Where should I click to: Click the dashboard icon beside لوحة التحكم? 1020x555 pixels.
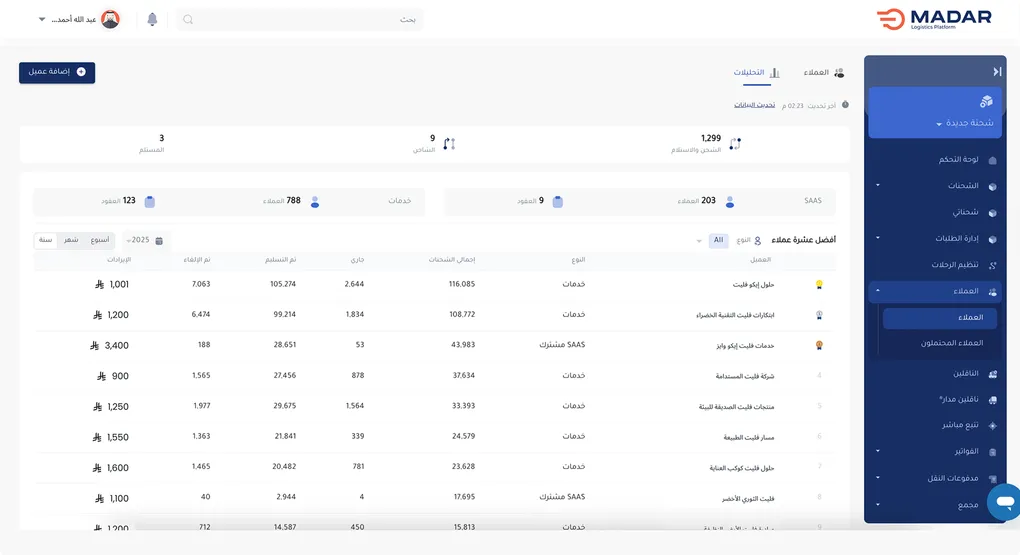(x=992, y=160)
